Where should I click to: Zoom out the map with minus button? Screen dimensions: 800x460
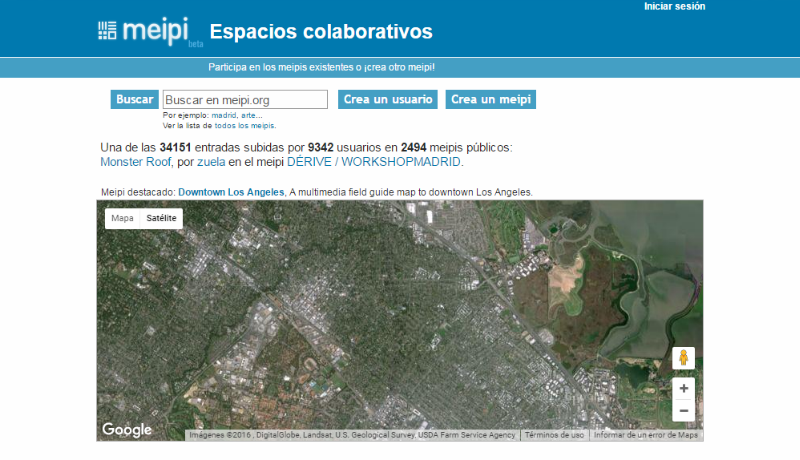click(x=683, y=411)
